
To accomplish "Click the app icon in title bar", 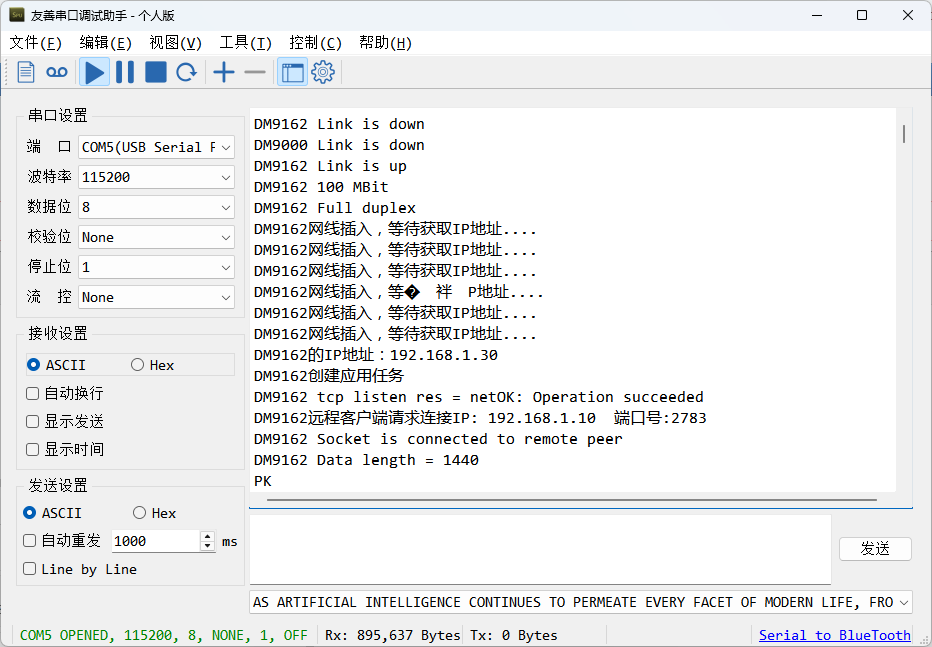I will (17, 15).
